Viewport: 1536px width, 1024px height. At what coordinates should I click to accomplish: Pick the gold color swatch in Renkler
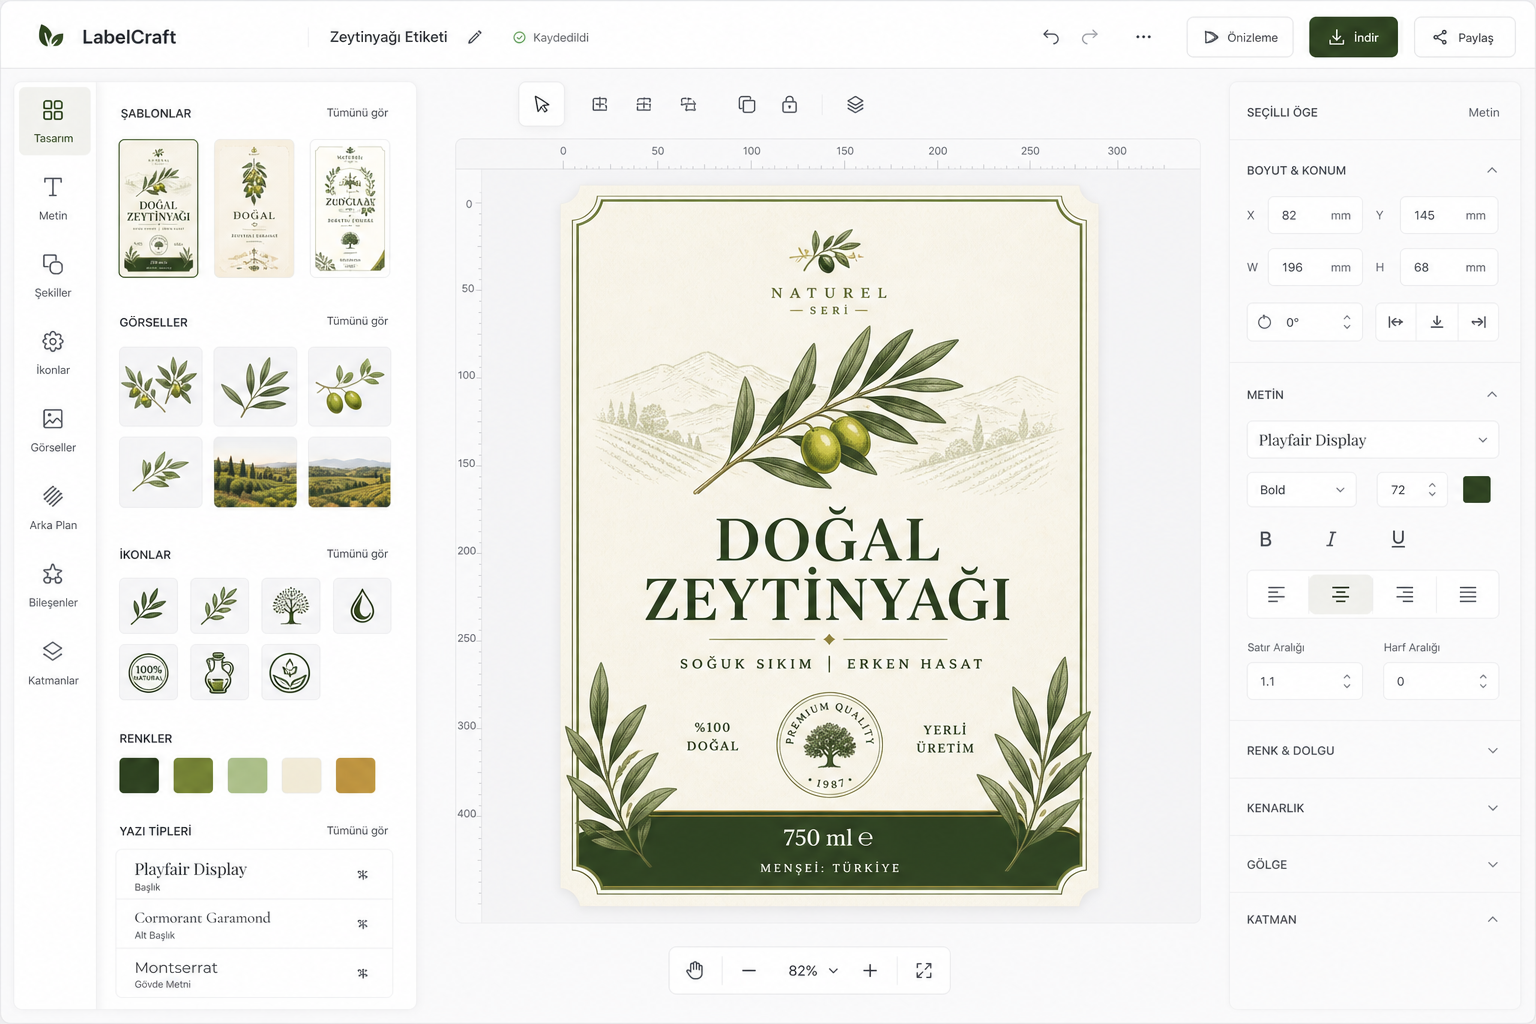355,776
